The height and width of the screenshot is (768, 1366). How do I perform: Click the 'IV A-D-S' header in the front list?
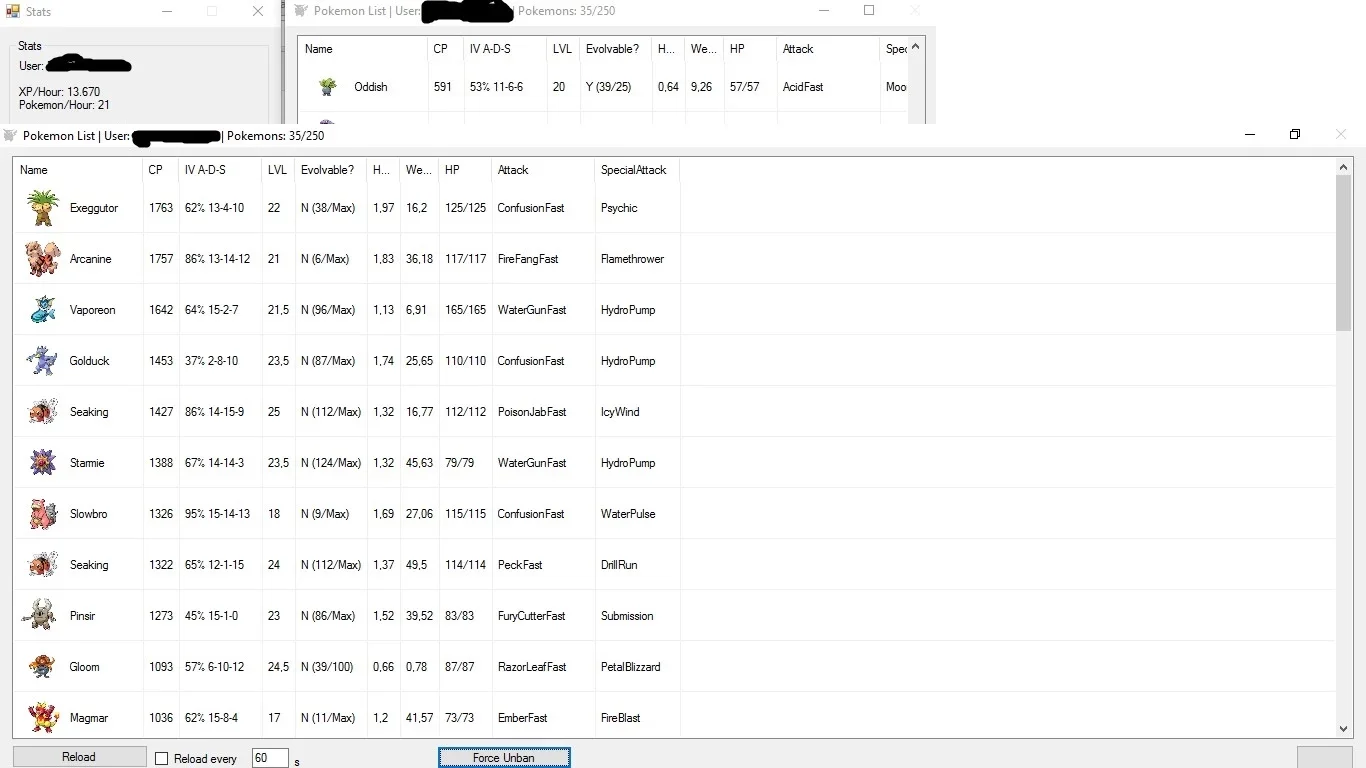220,170
